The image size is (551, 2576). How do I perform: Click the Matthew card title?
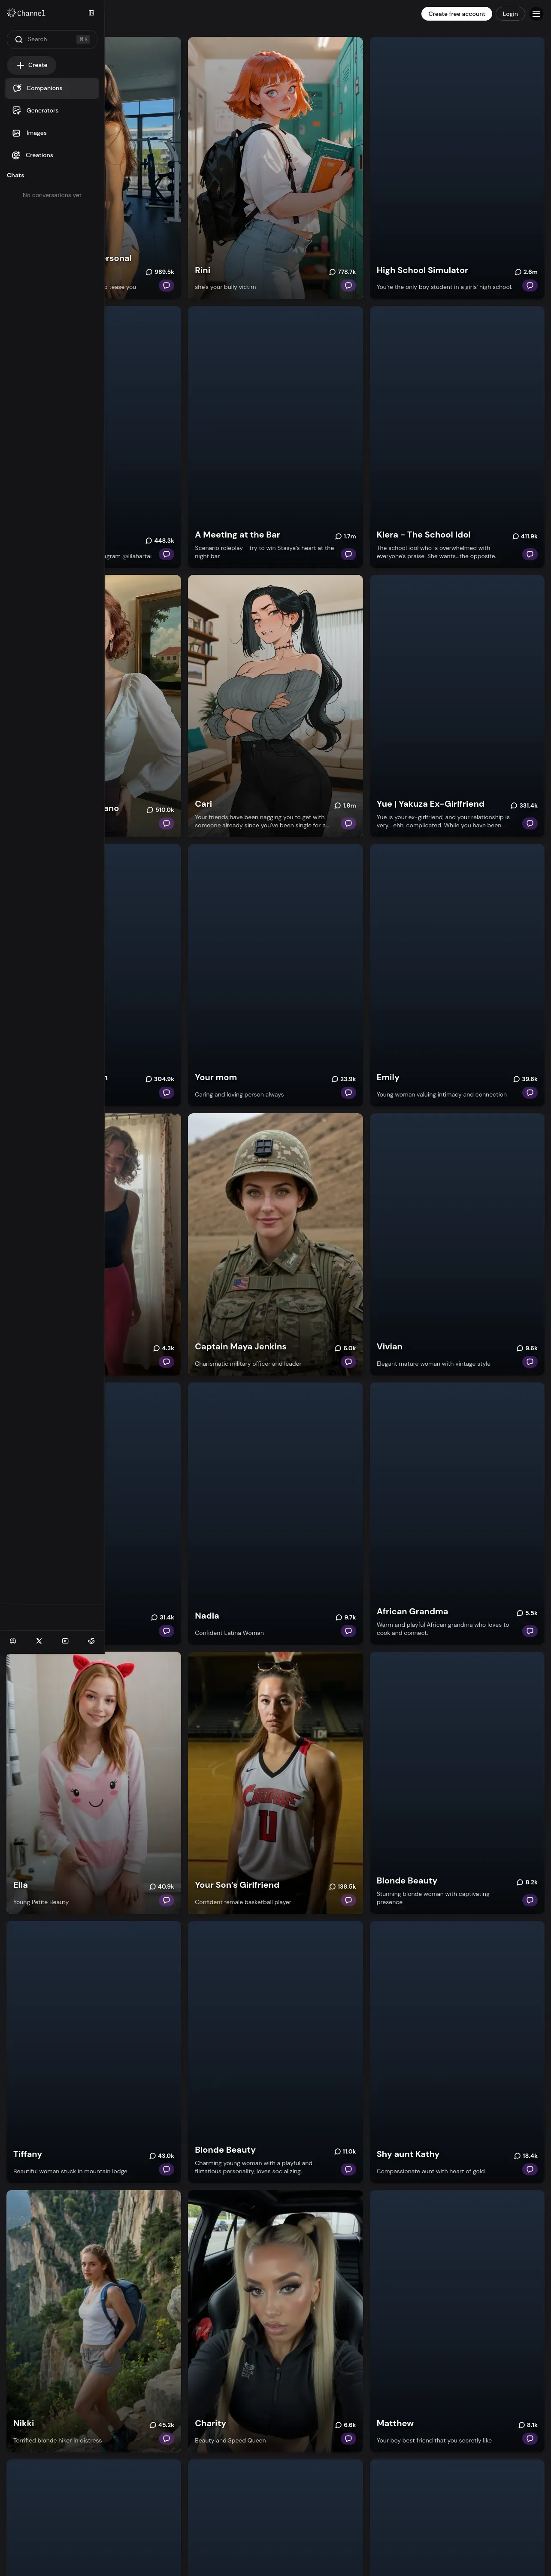(395, 2423)
